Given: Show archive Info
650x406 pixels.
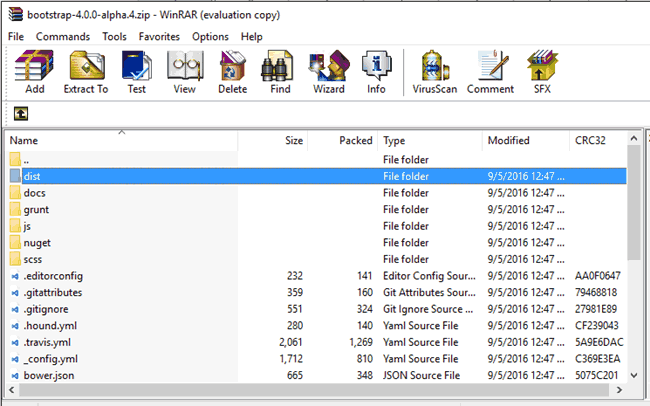Looking at the screenshot, I should [376, 72].
